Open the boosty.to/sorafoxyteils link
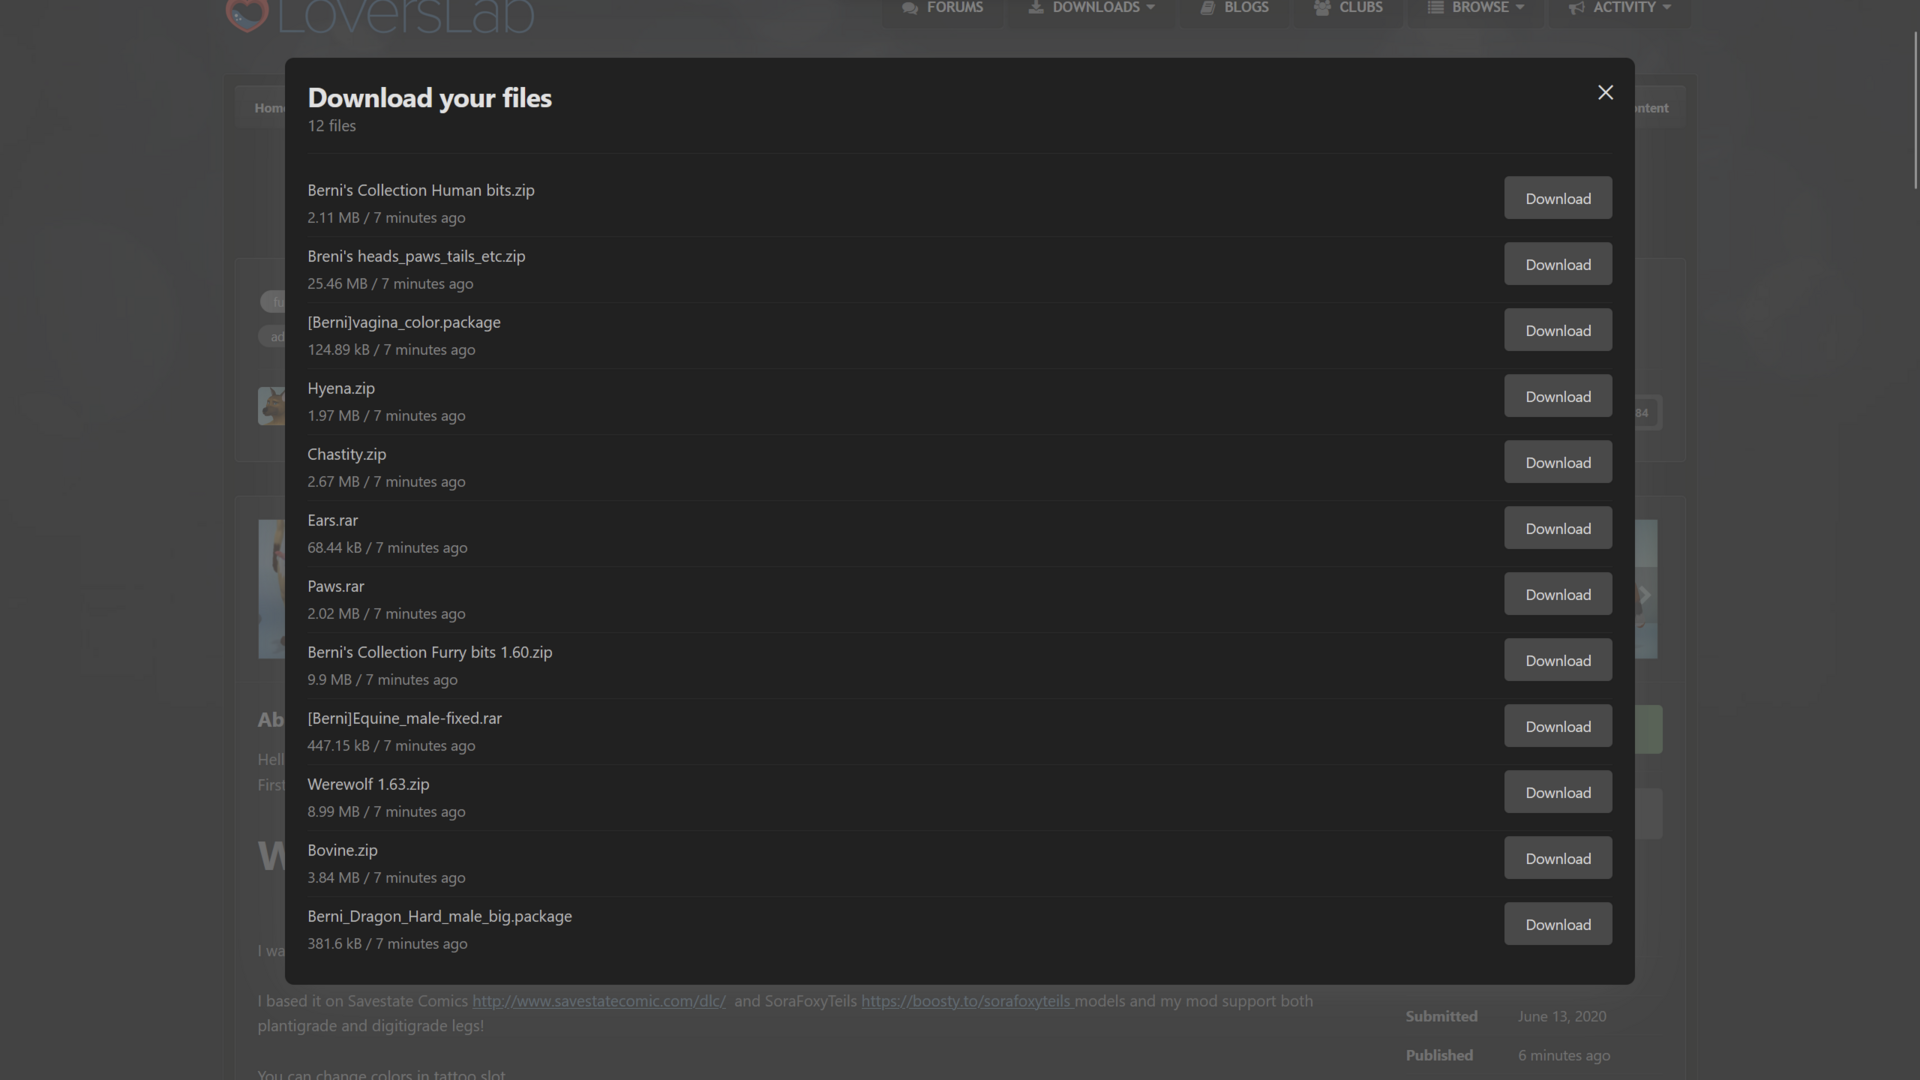The image size is (1920, 1080). tap(967, 1001)
